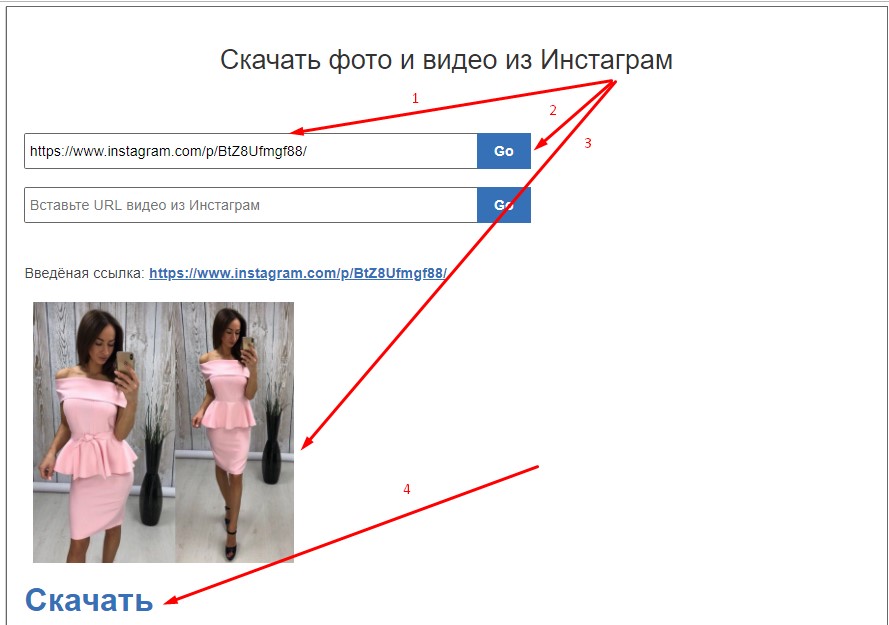
Task: Click the video URL input field
Action: [x=251, y=205]
